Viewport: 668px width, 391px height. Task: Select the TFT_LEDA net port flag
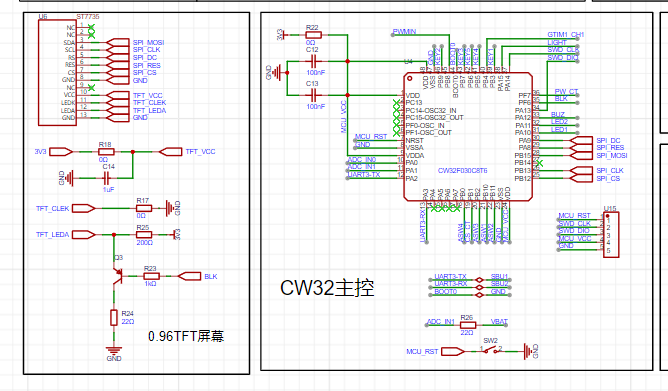coord(84,235)
